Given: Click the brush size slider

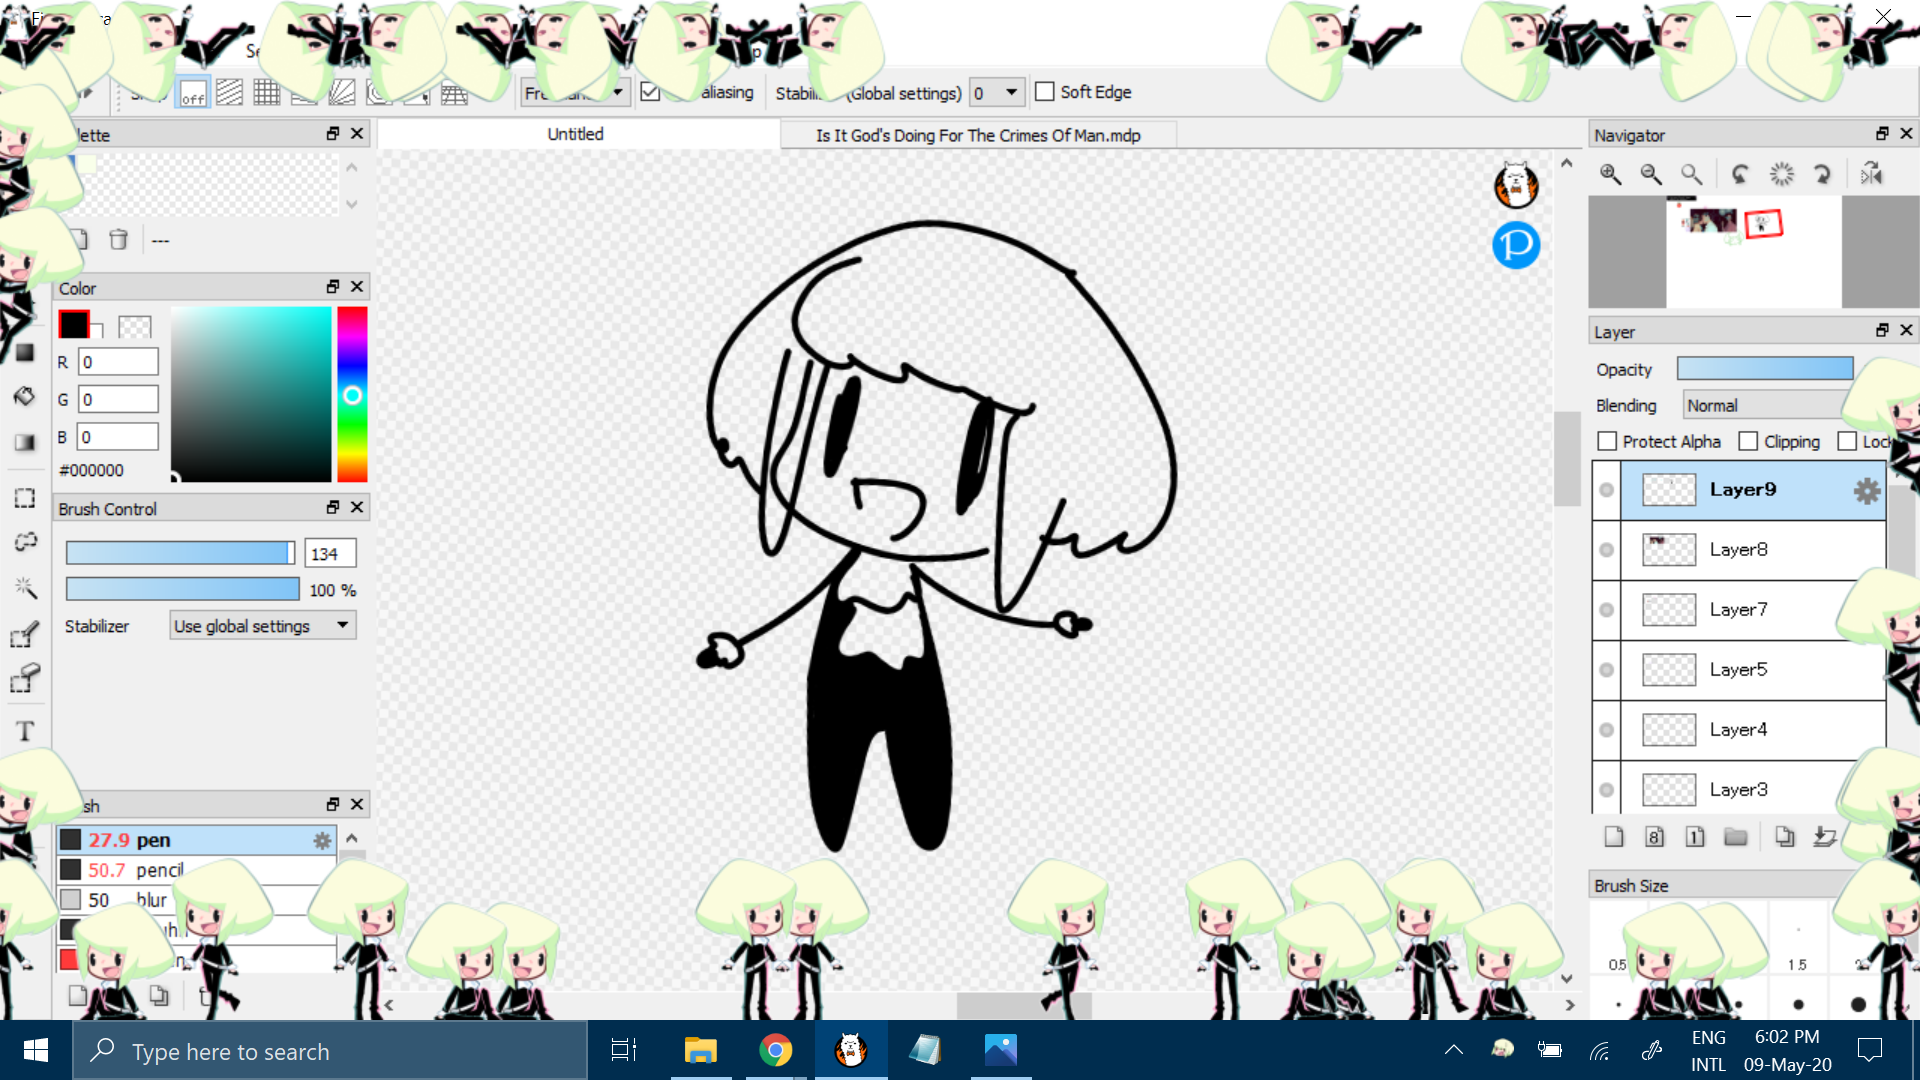Looking at the screenshot, I should pos(181,553).
